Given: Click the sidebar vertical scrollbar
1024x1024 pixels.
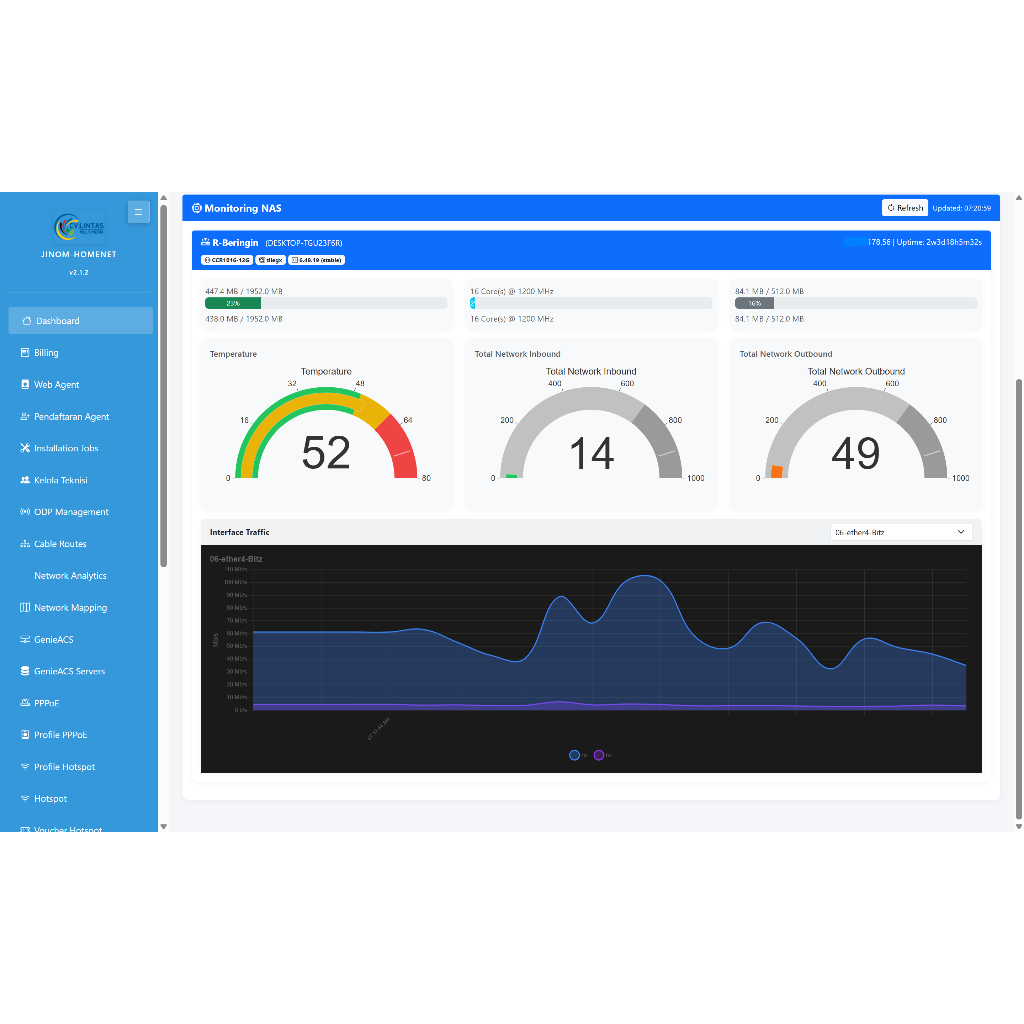Looking at the screenshot, I should 164,385.
